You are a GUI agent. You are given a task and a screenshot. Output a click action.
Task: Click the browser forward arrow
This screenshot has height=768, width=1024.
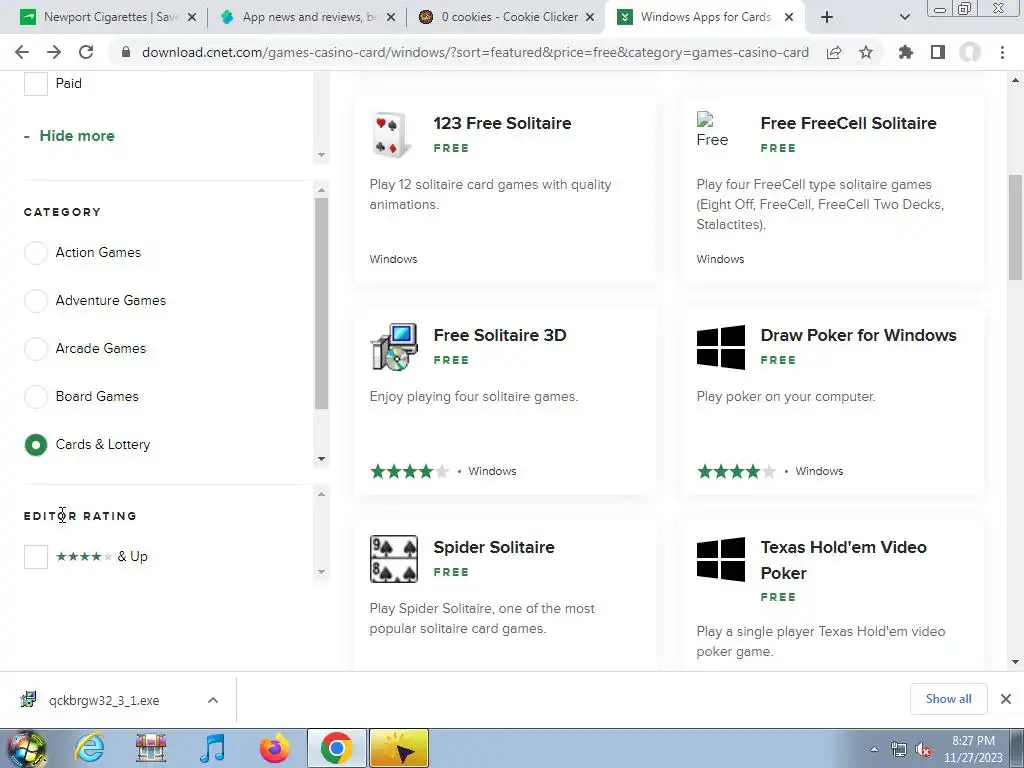[54, 52]
